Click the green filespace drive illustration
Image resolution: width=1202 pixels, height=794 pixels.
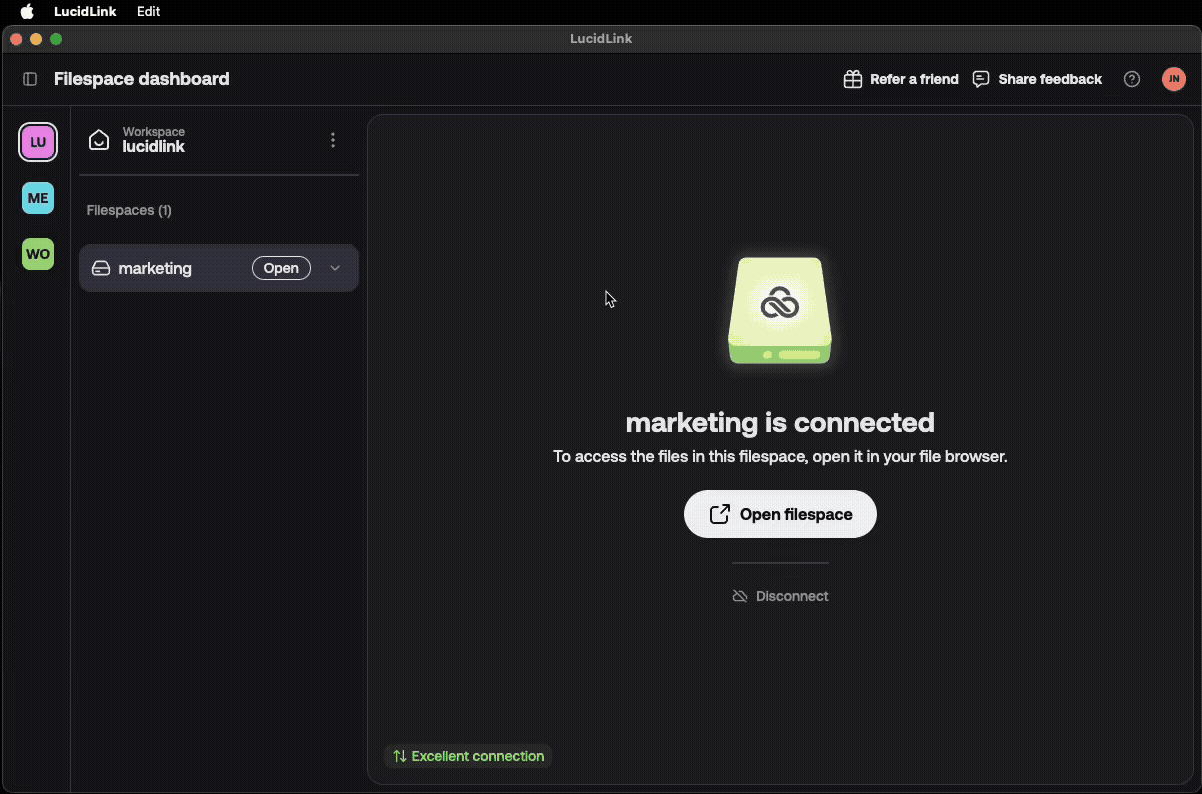(780, 311)
